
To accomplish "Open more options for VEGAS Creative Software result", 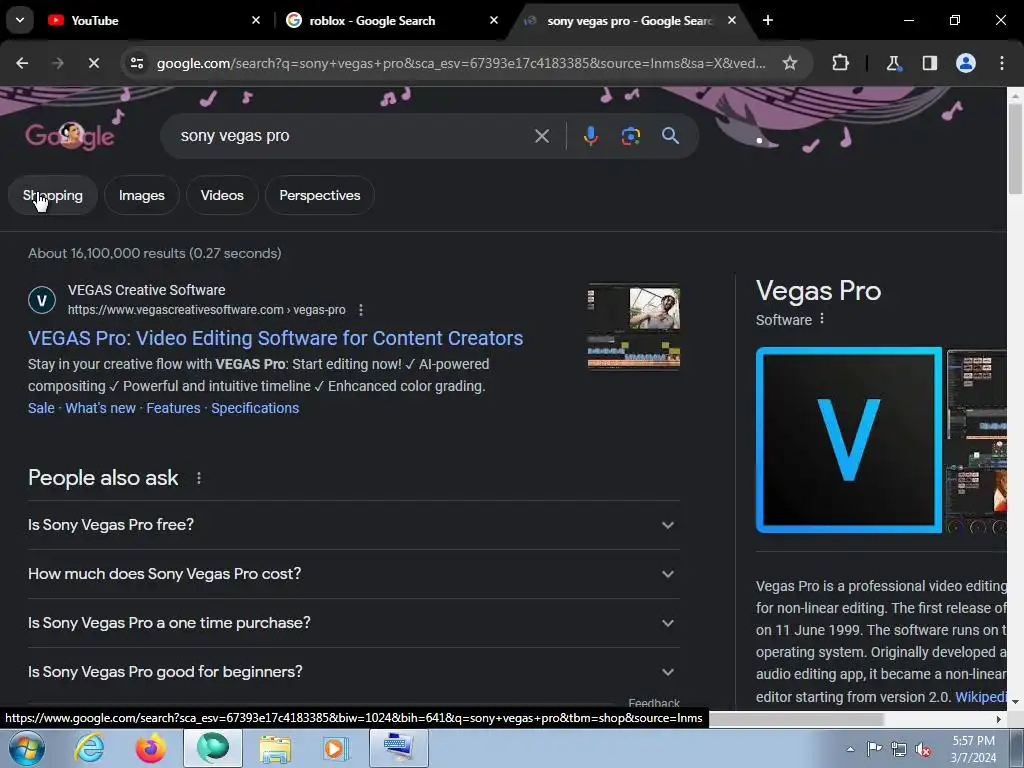I will coord(360,310).
